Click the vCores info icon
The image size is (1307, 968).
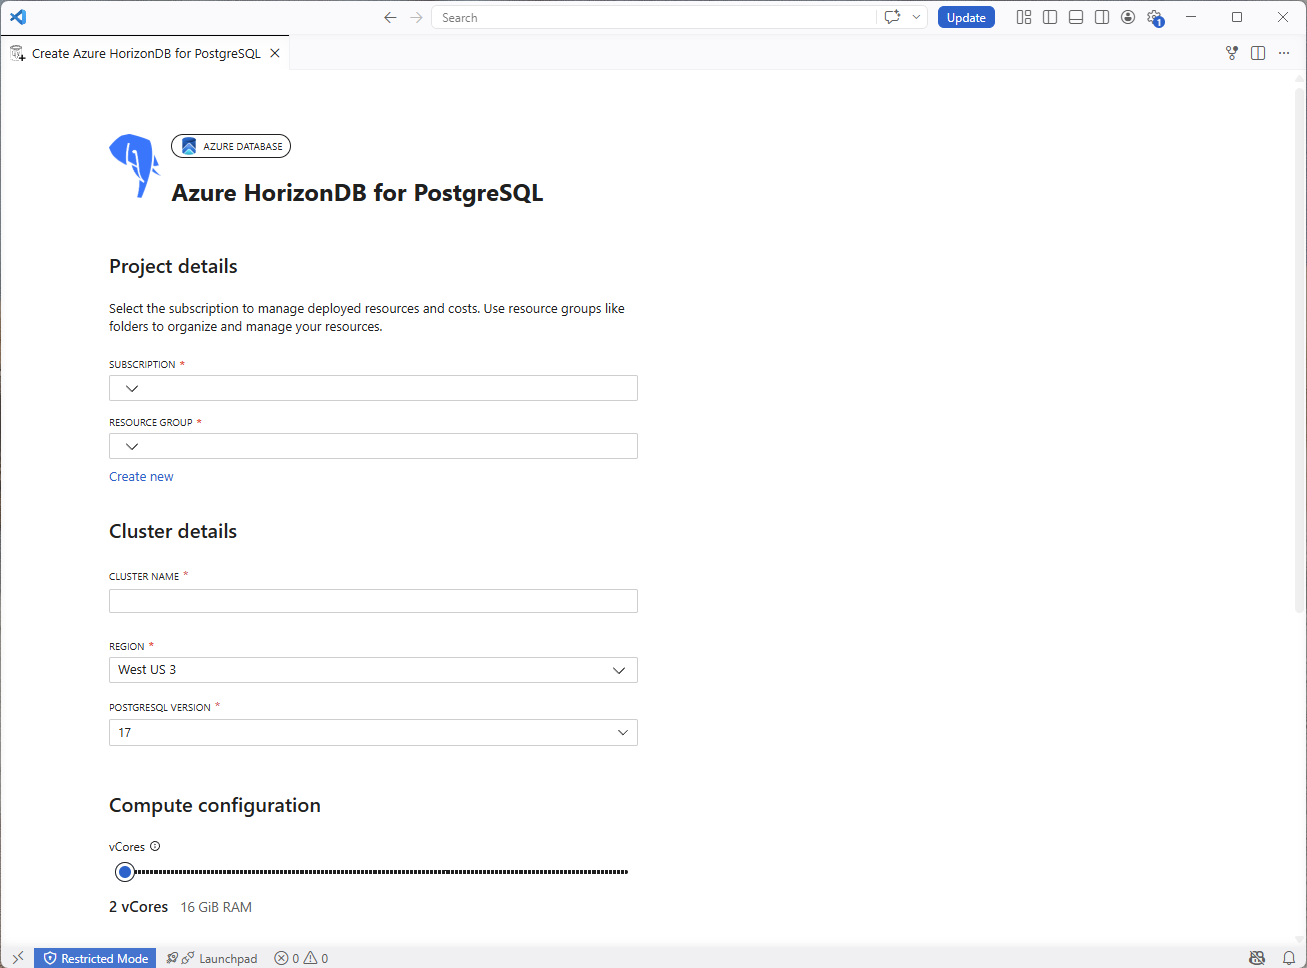(x=155, y=846)
